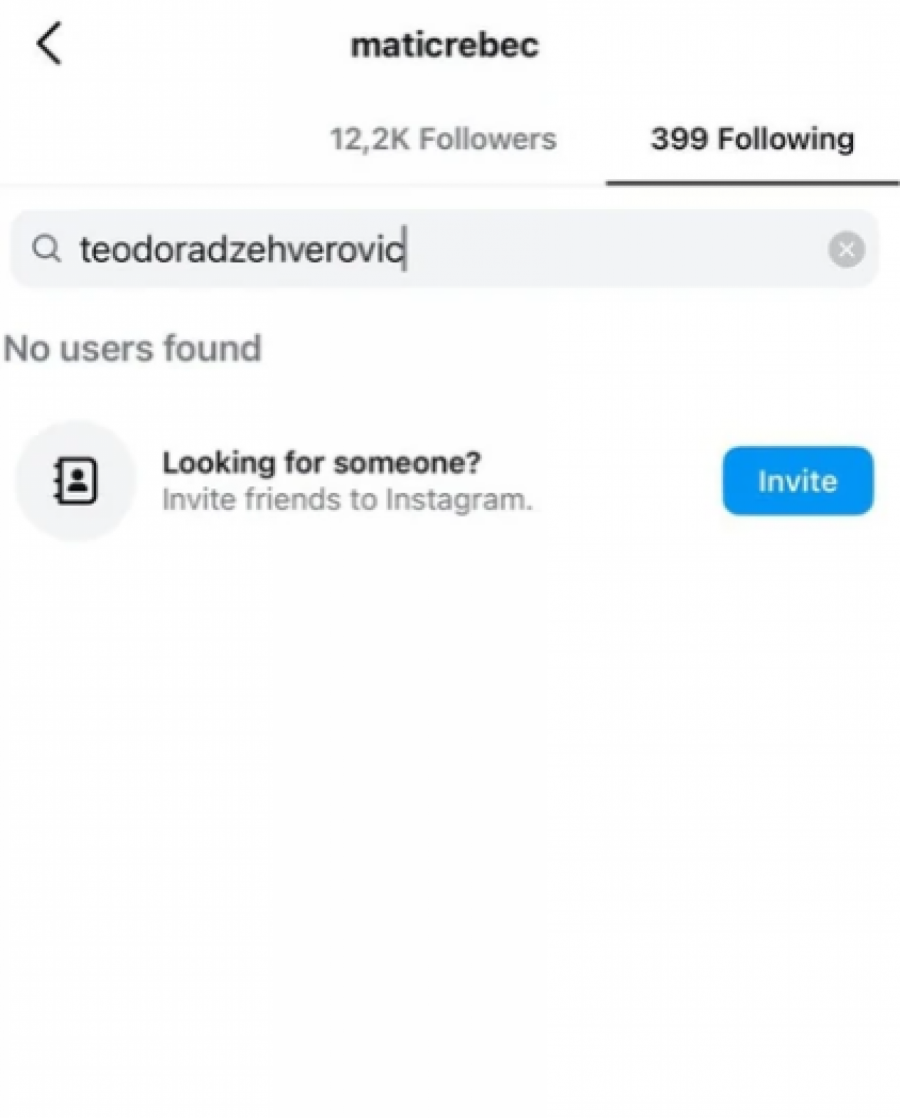
Task: Tap the blank area below Invite row
Action: 450,800
